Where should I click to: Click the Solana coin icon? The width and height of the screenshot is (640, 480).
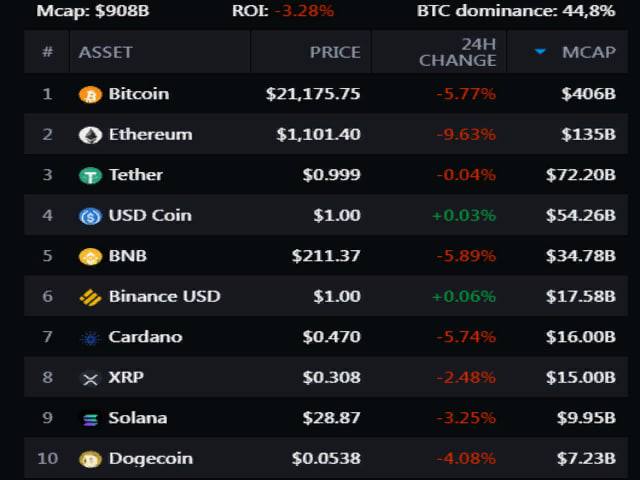pos(90,419)
